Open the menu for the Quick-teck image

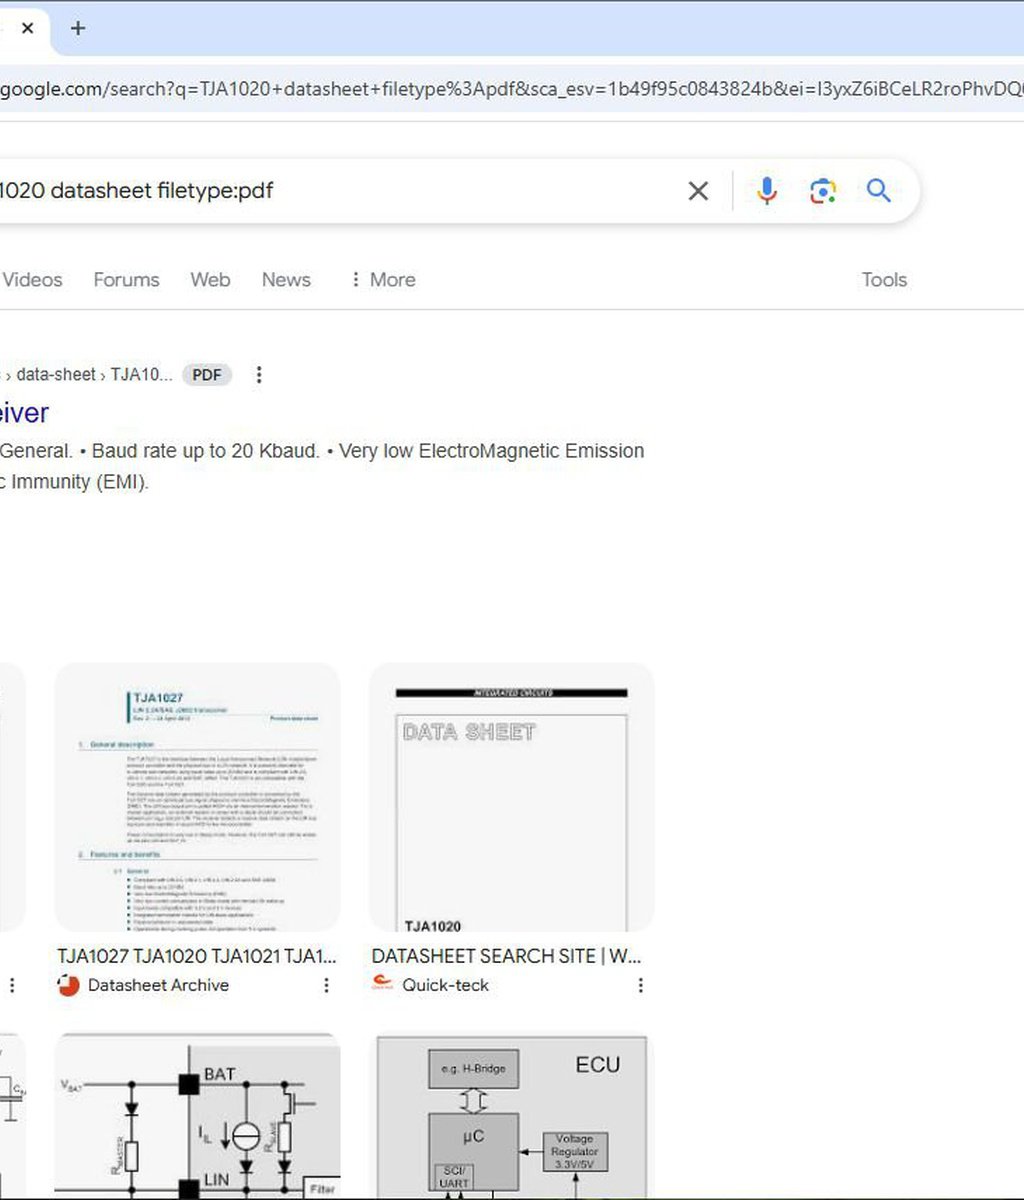[640, 985]
